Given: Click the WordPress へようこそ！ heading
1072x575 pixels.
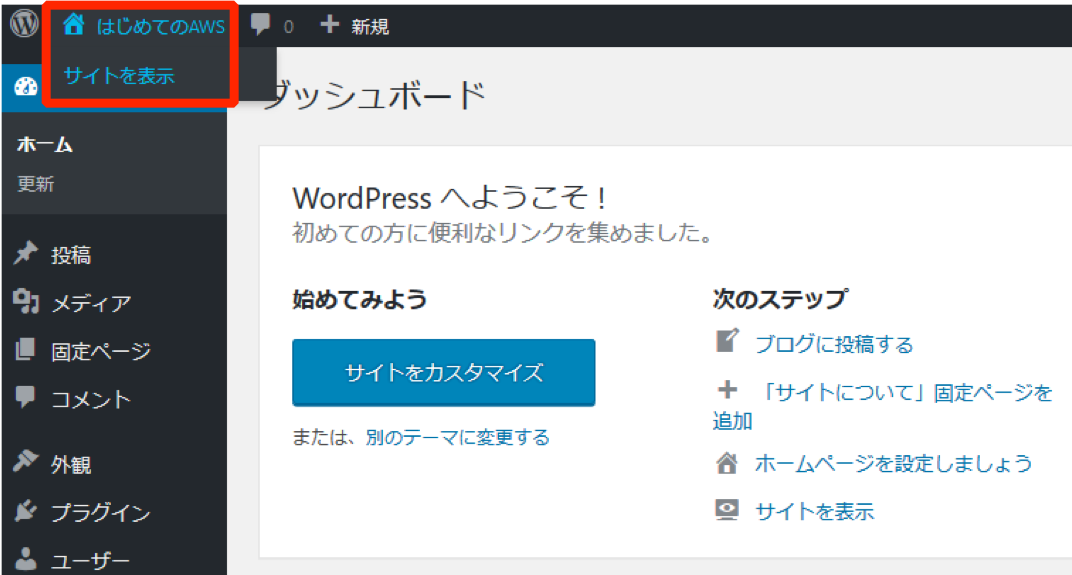Looking at the screenshot, I should [x=449, y=198].
